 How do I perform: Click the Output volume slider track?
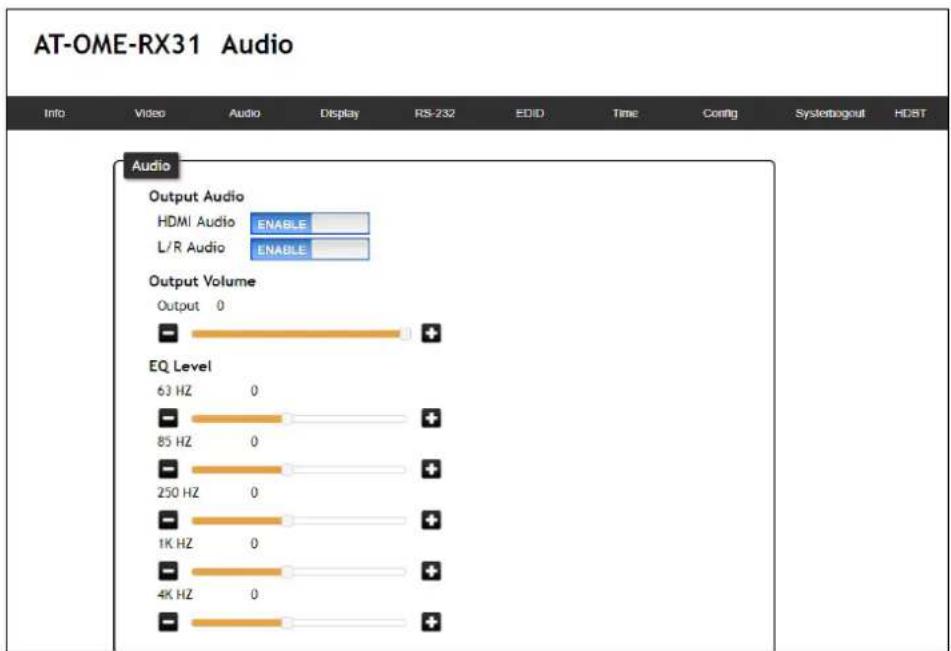(x=301, y=333)
